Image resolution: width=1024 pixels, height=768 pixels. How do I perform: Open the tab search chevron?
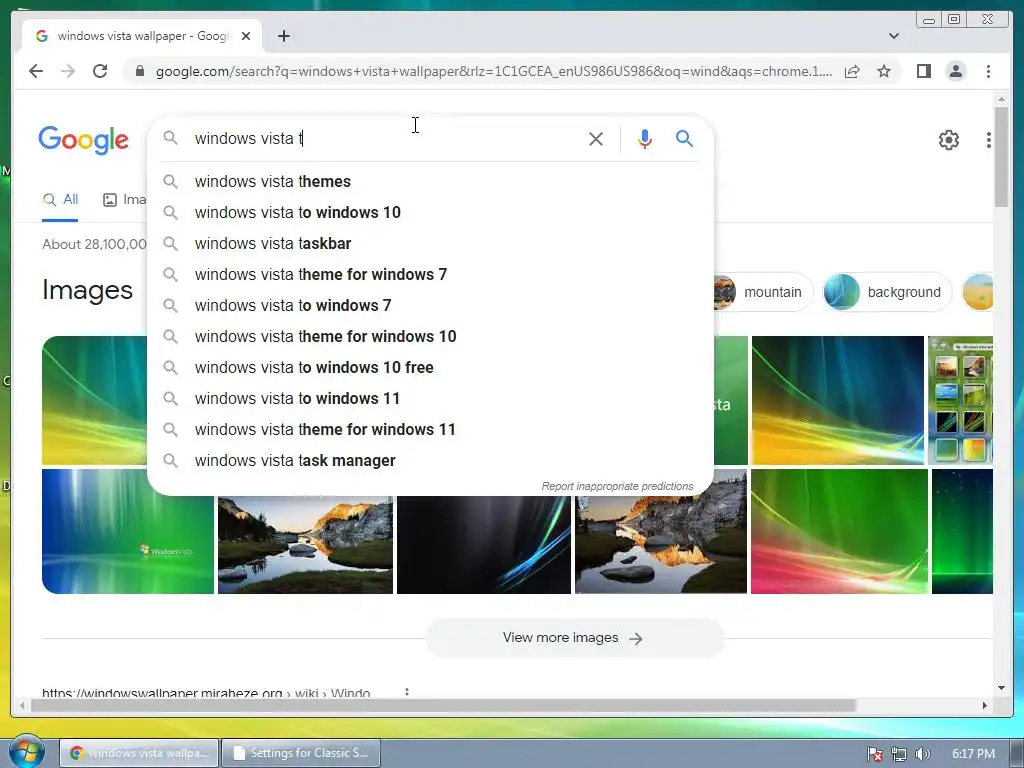[x=893, y=36]
